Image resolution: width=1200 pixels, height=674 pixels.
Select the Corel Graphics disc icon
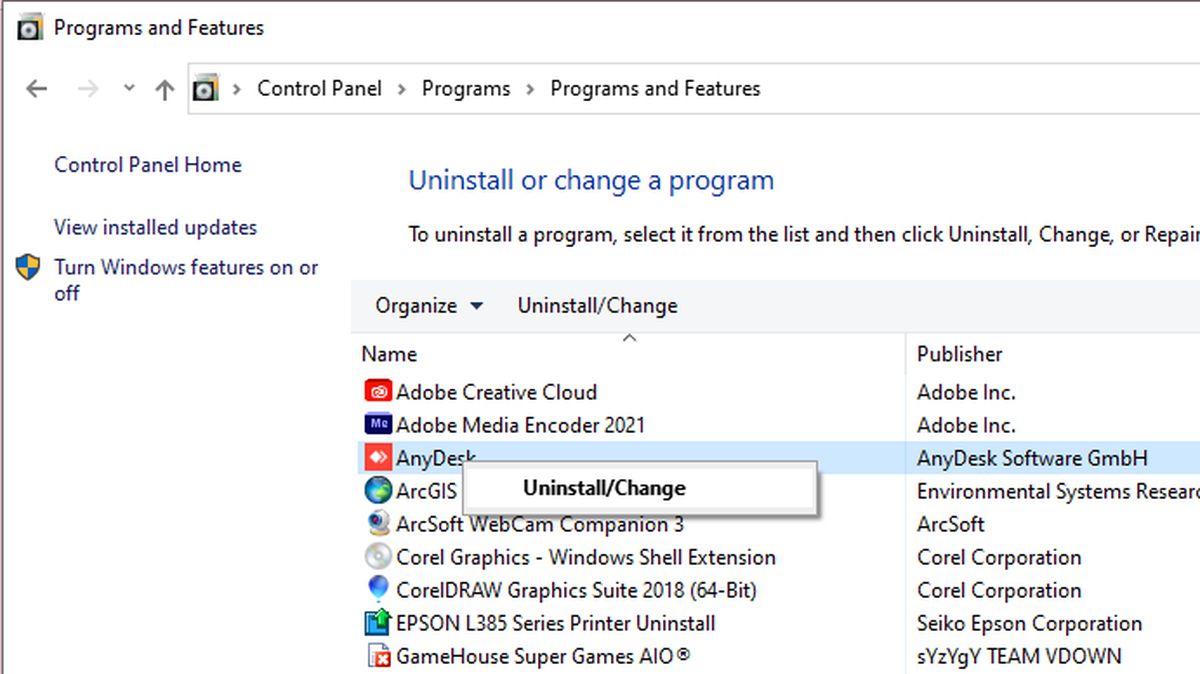click(378, 557)
